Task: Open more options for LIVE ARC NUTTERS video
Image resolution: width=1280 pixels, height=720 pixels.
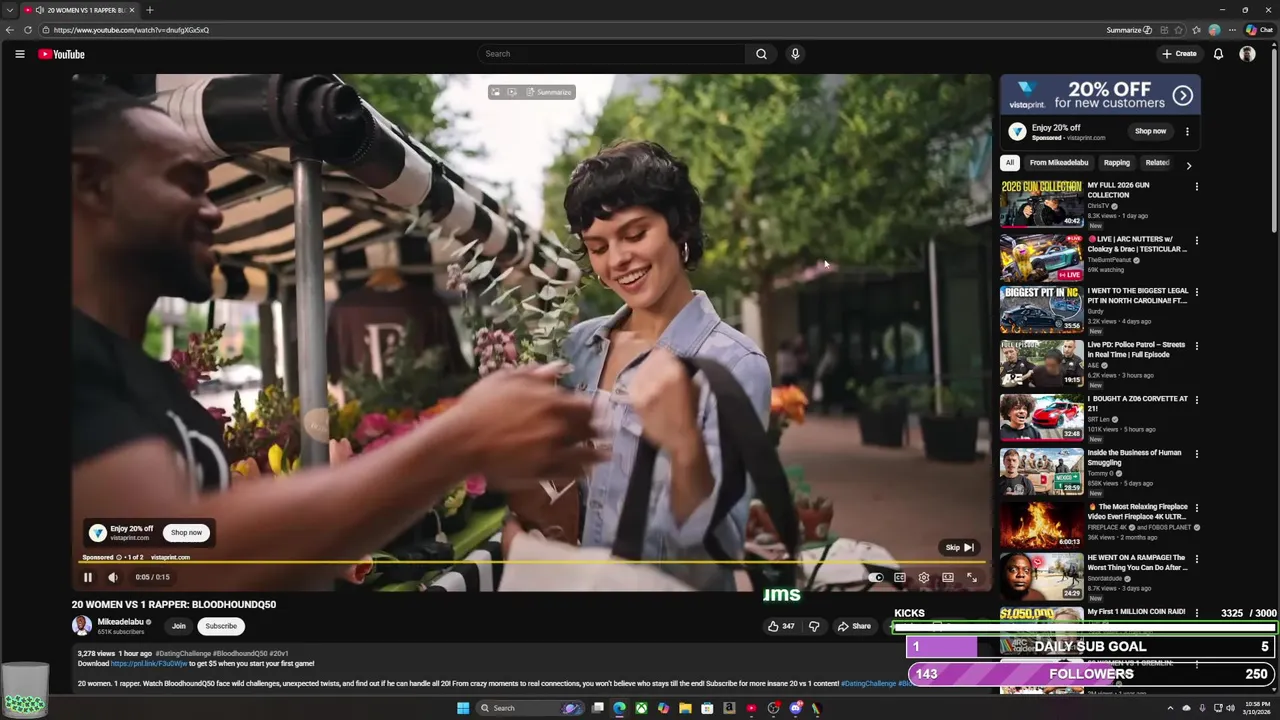Action: click(1196, 240)
